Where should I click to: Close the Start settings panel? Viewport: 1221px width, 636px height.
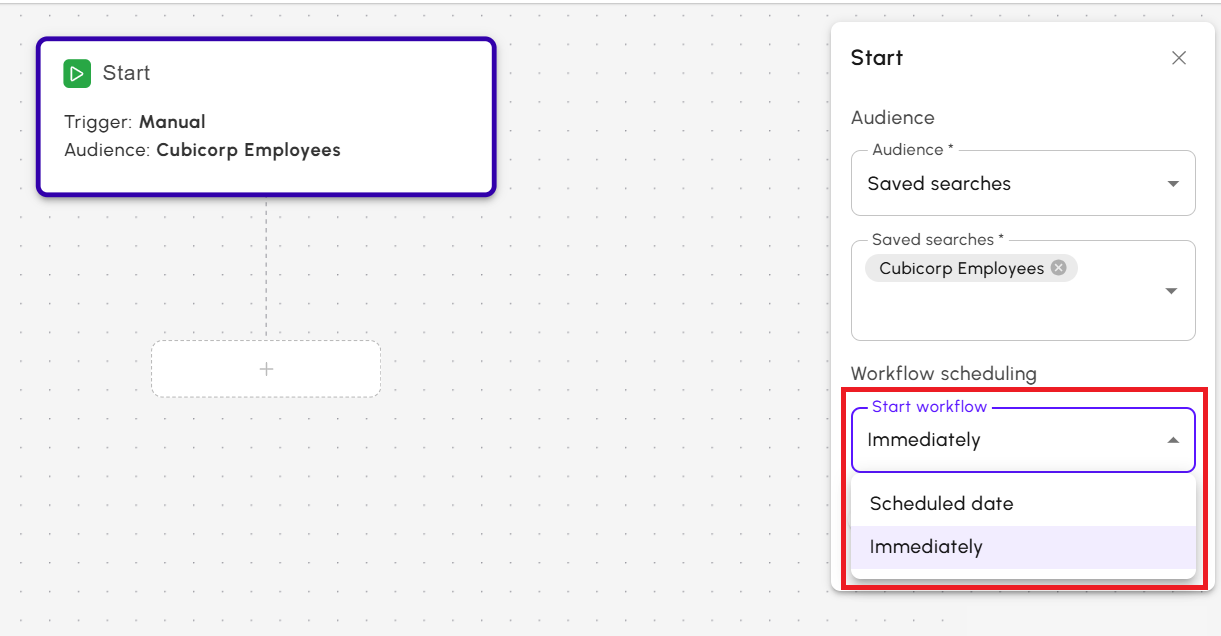1179,58
